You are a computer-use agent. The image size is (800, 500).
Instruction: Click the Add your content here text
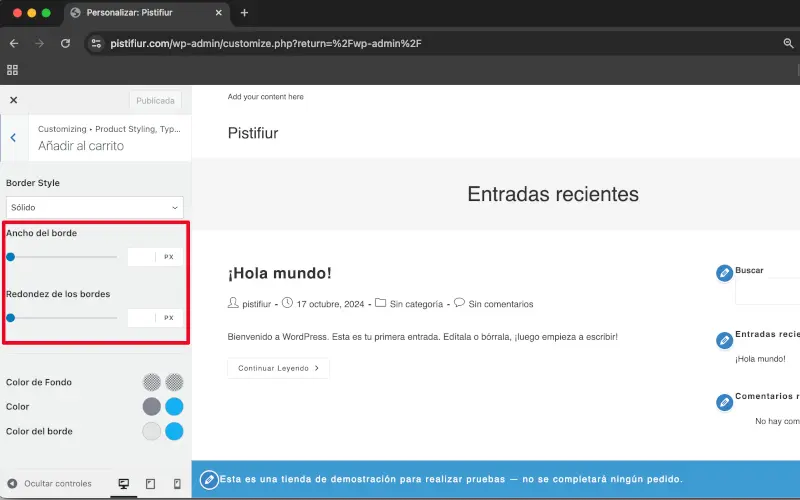(x=265, y=96)
